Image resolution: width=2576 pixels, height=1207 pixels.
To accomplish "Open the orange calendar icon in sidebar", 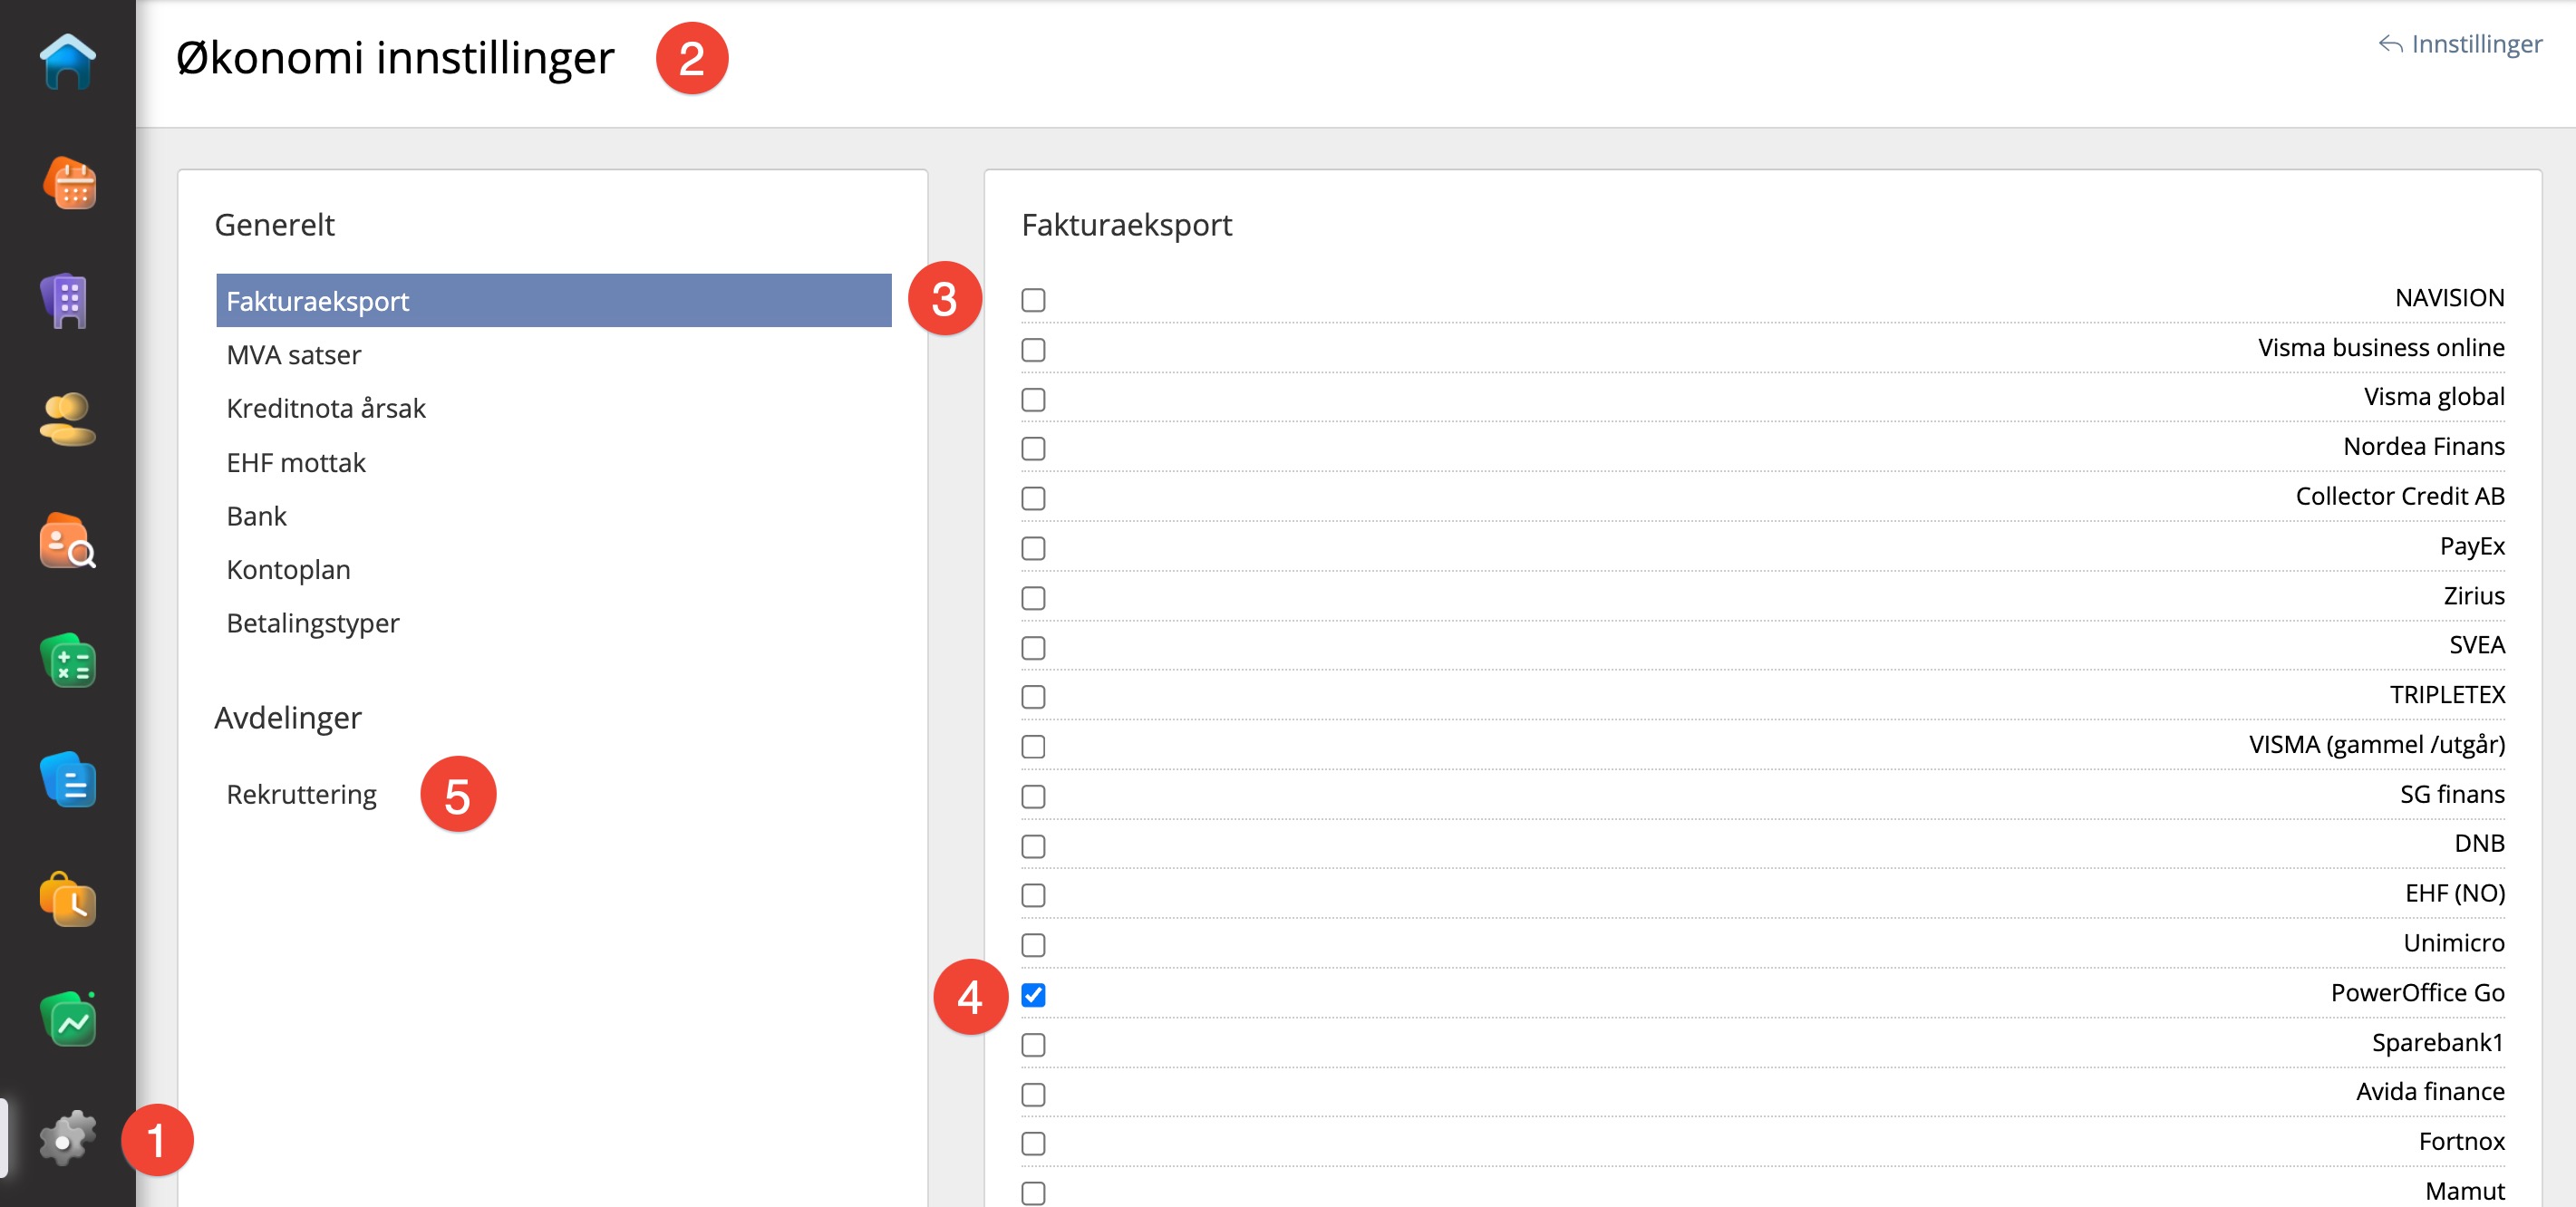I will pos(68,183).
